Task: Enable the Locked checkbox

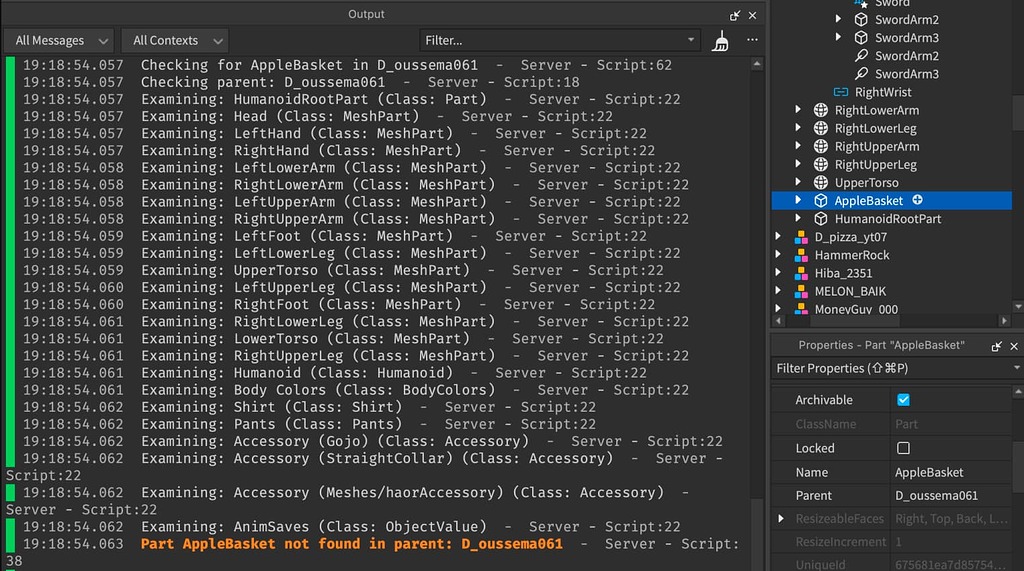Action: coord(904,448)
